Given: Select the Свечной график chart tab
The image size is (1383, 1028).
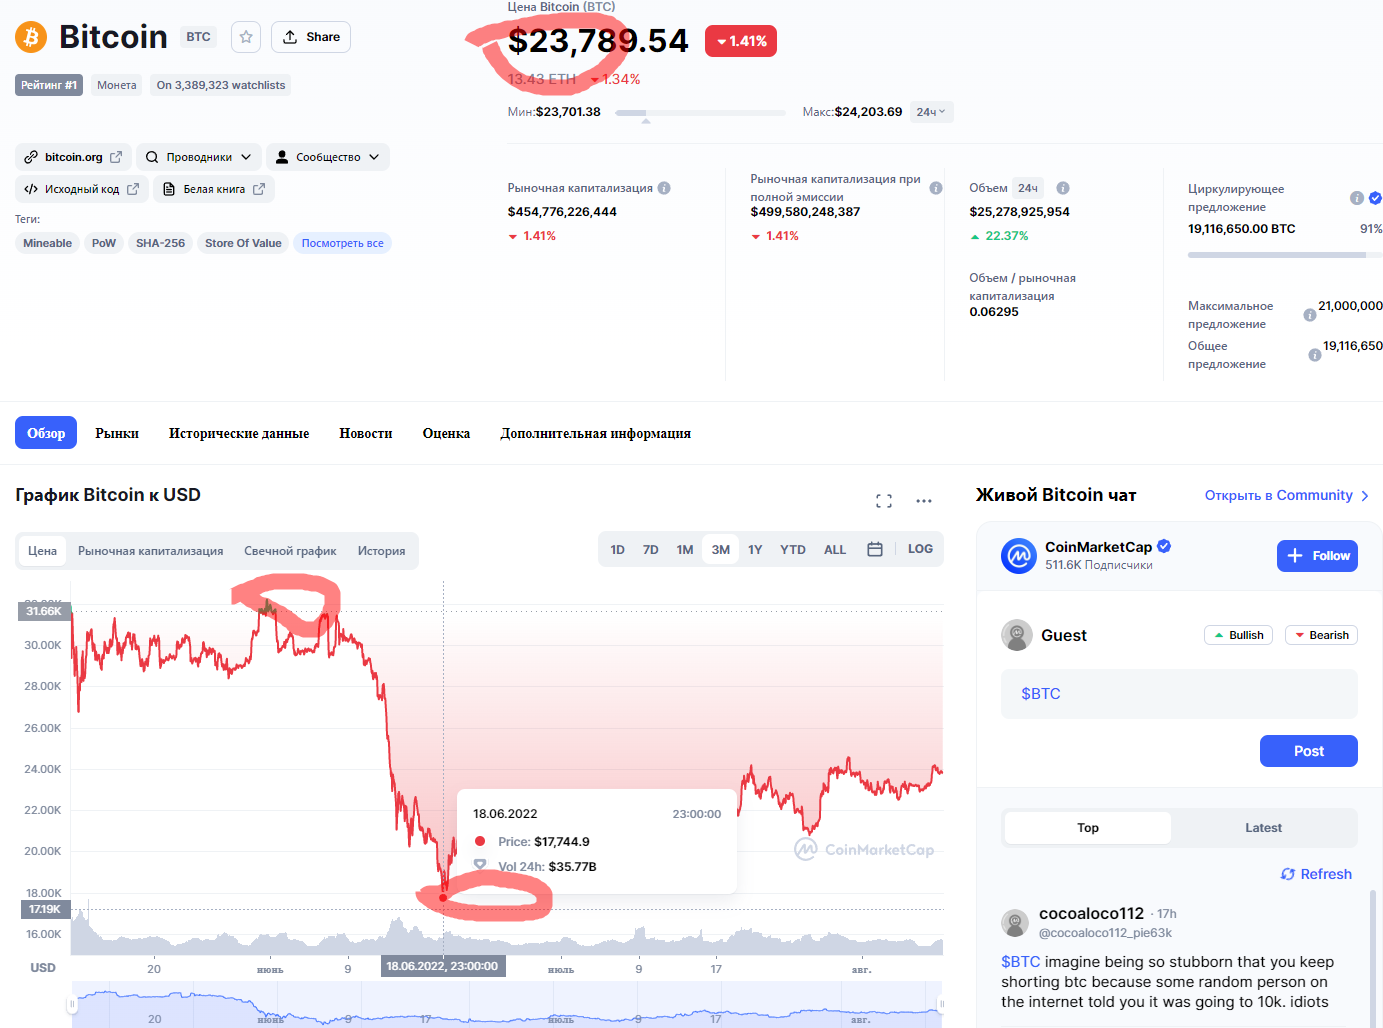Looking at the screenshot, I should pos(290,551).
